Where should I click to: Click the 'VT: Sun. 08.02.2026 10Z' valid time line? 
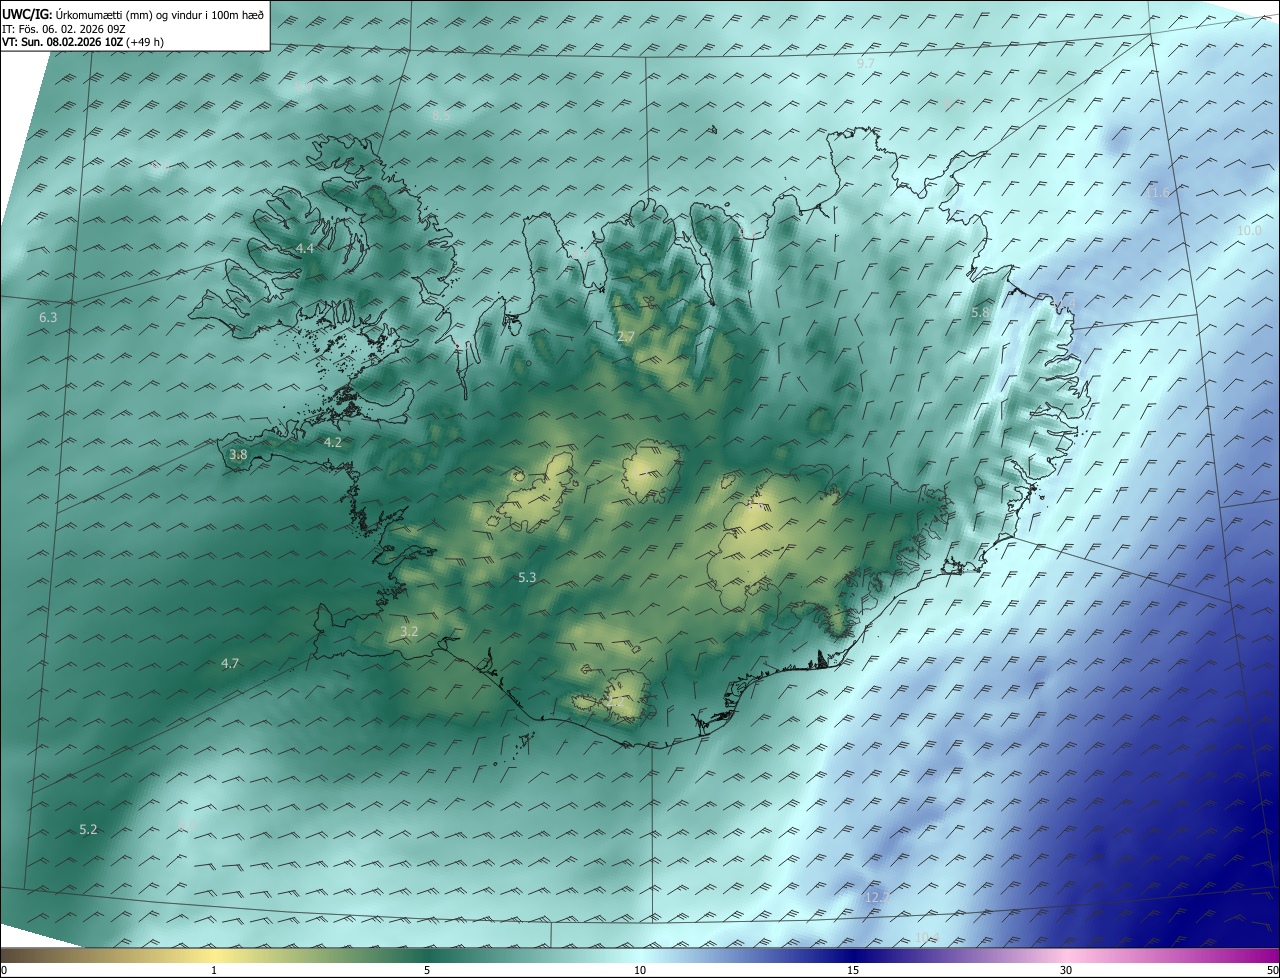[83, 42]
